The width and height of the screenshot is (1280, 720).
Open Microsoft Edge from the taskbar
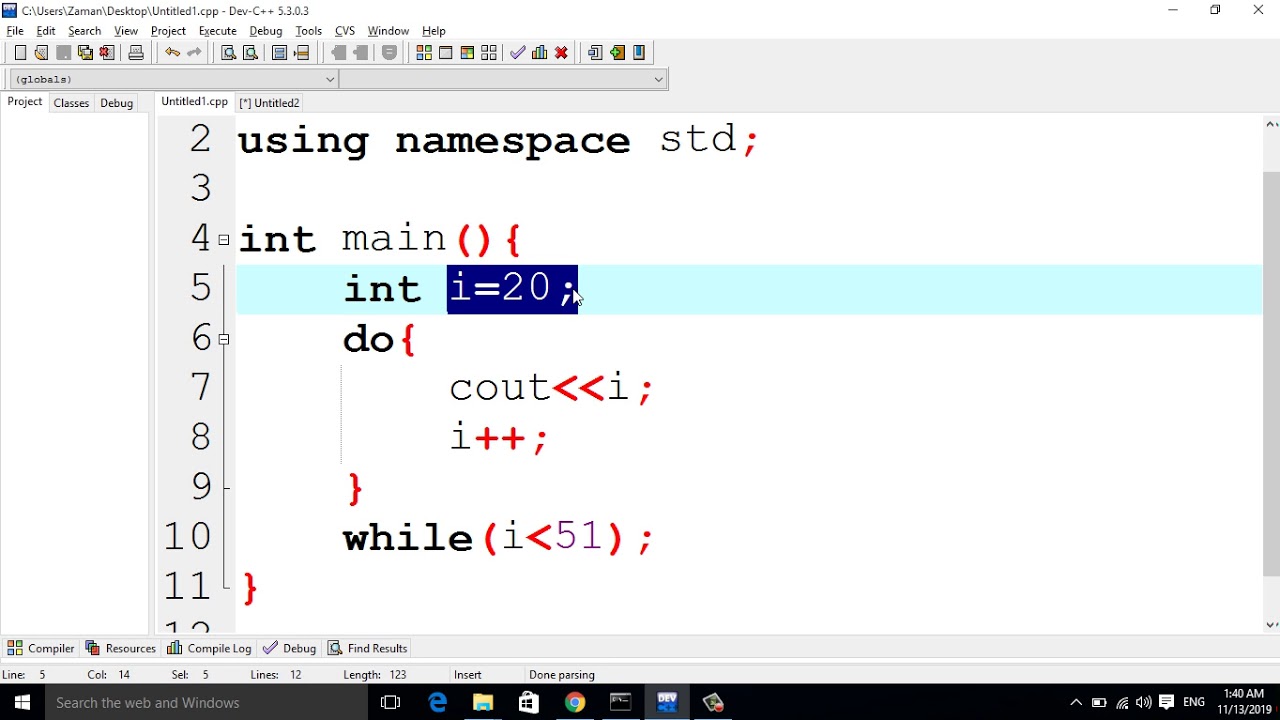pyautogui.click(x=438, y=702)
